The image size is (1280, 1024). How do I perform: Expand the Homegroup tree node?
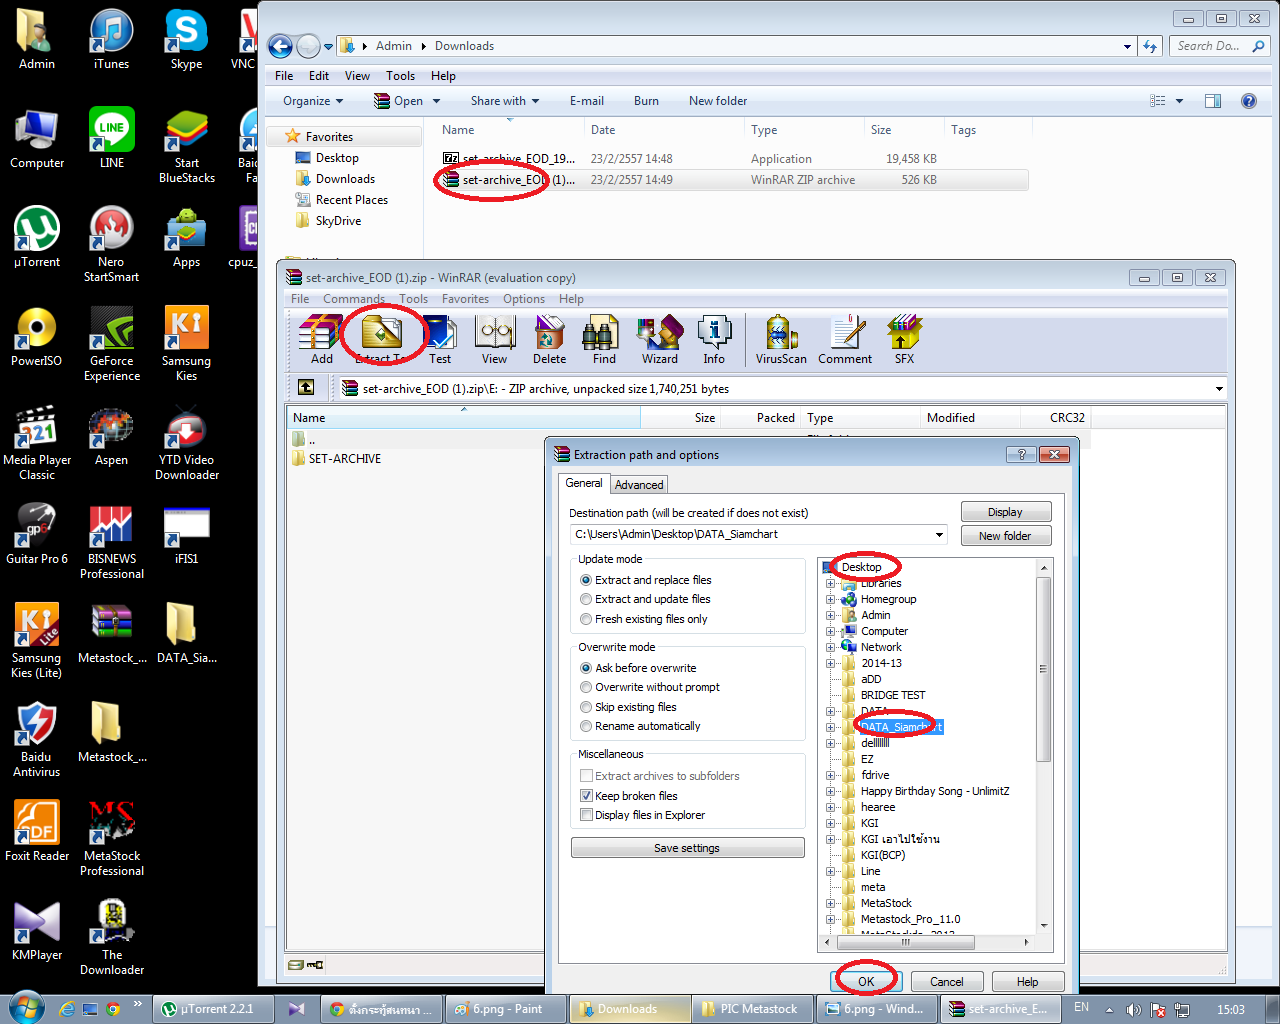[x=830, y=599]
